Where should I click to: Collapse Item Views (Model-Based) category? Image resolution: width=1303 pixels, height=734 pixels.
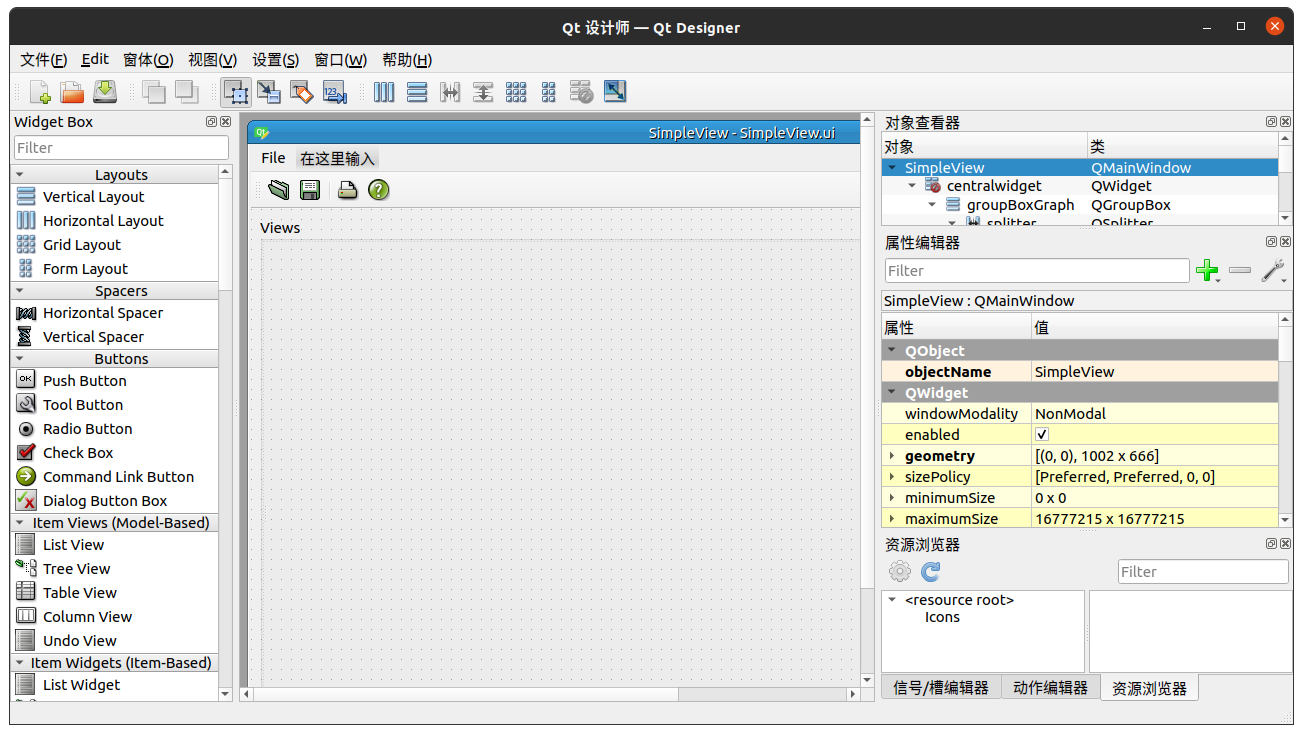pyautogui.click(x=20, y=522)
